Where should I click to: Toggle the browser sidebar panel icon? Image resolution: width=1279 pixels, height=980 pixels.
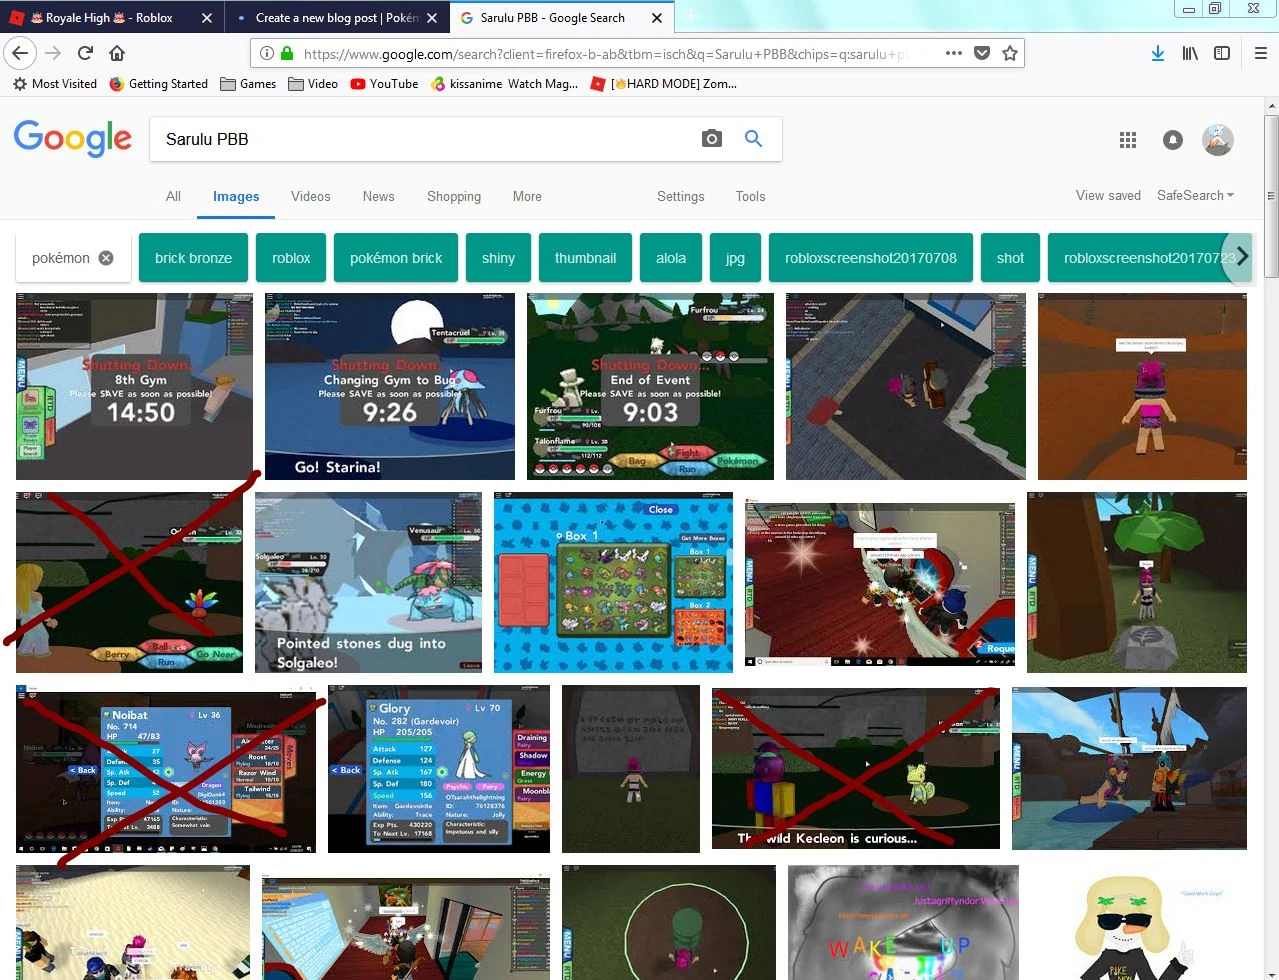pyautogui.click(x=1221, y=52)
